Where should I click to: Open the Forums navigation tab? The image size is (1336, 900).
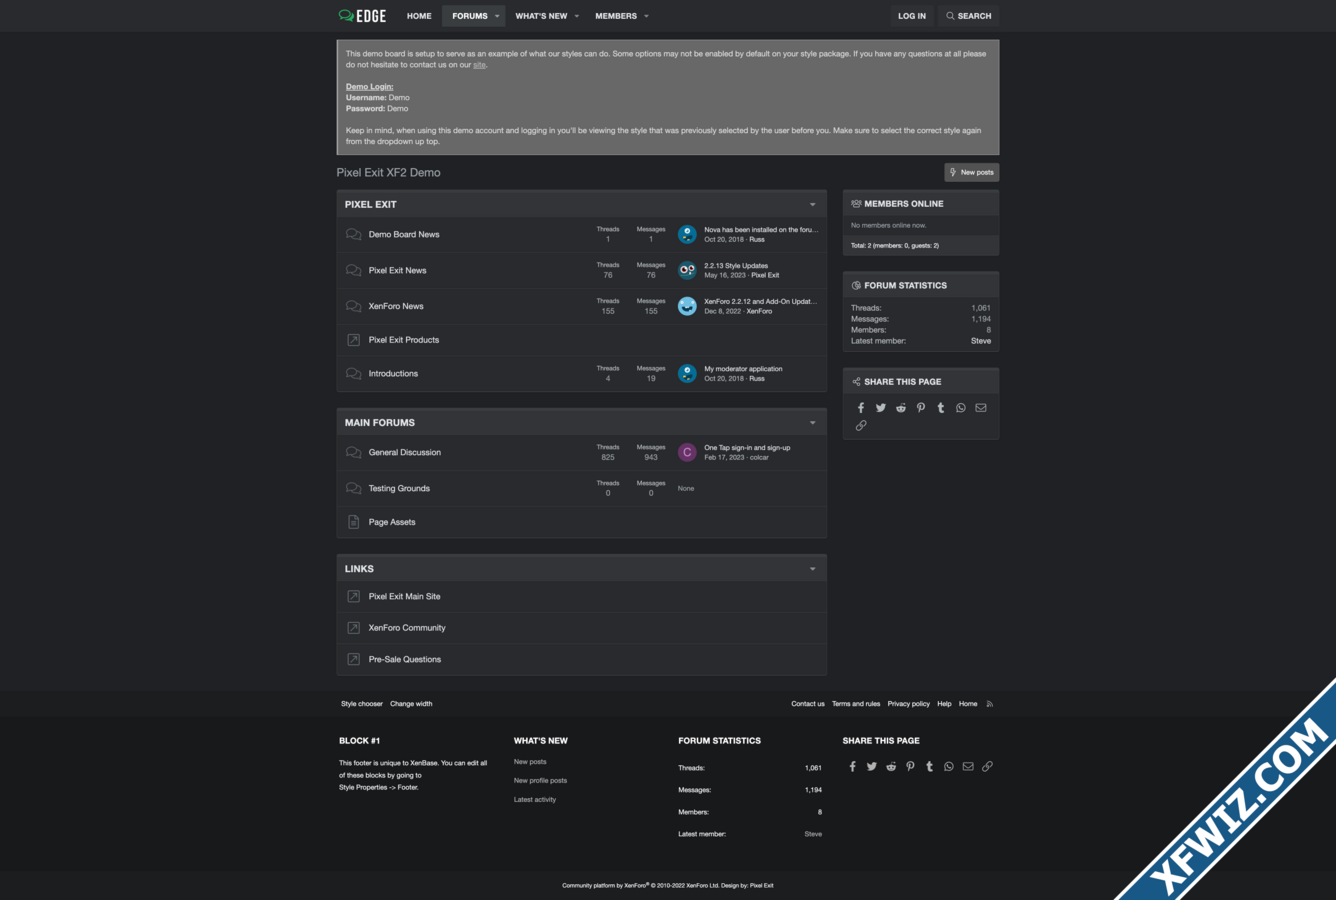tap(469, 16)
